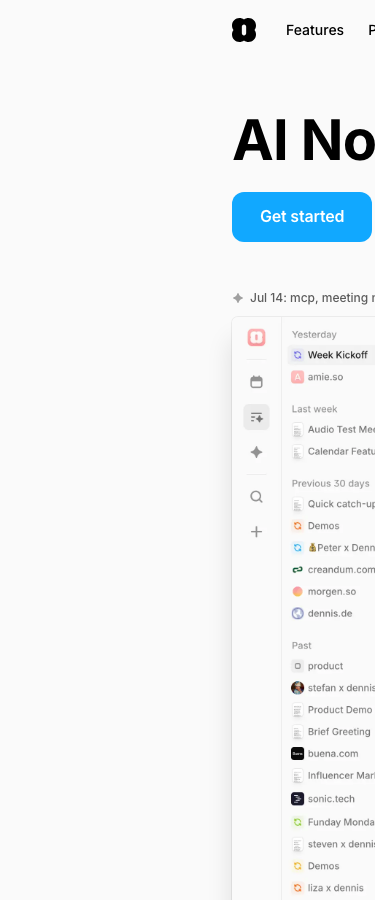Click the pink A icon beside amie.so

click(x=297, y=377)
